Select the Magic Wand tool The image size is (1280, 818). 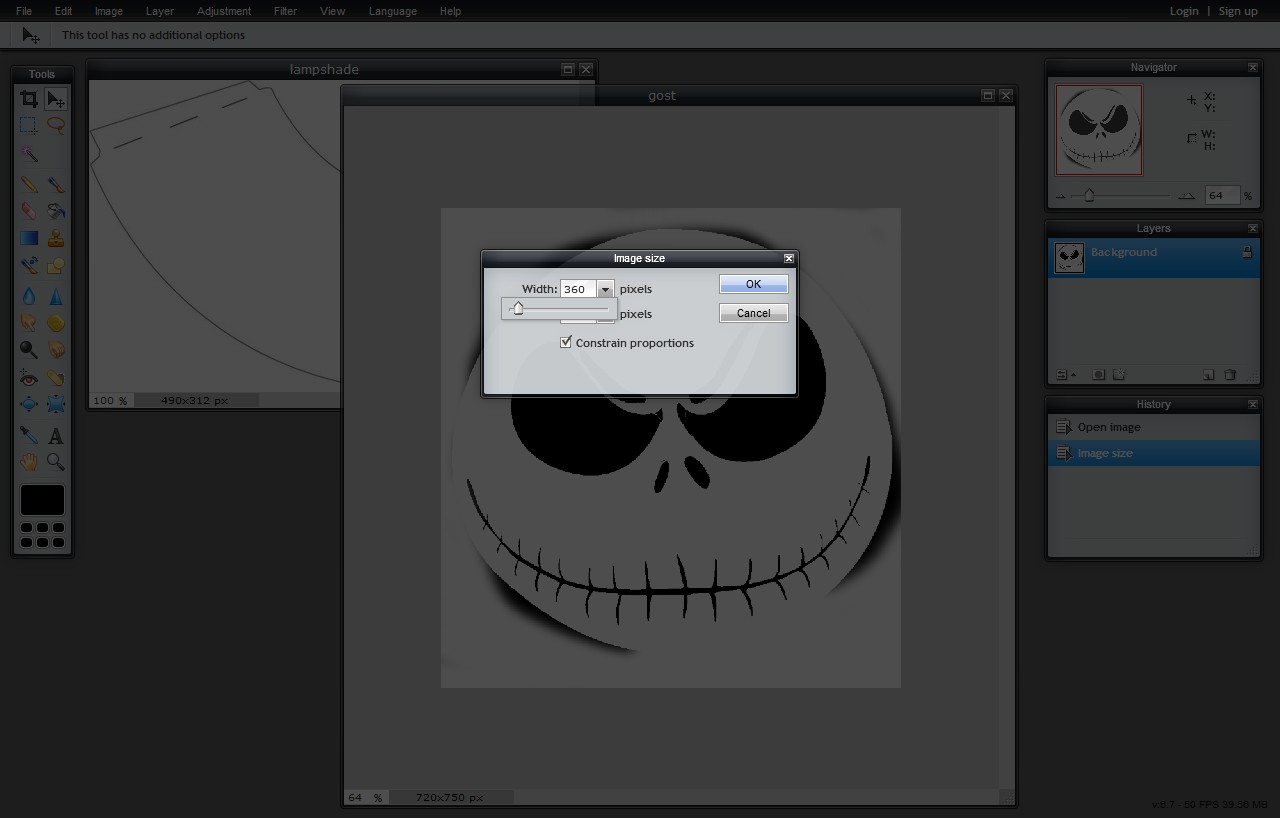pos(29,154)
